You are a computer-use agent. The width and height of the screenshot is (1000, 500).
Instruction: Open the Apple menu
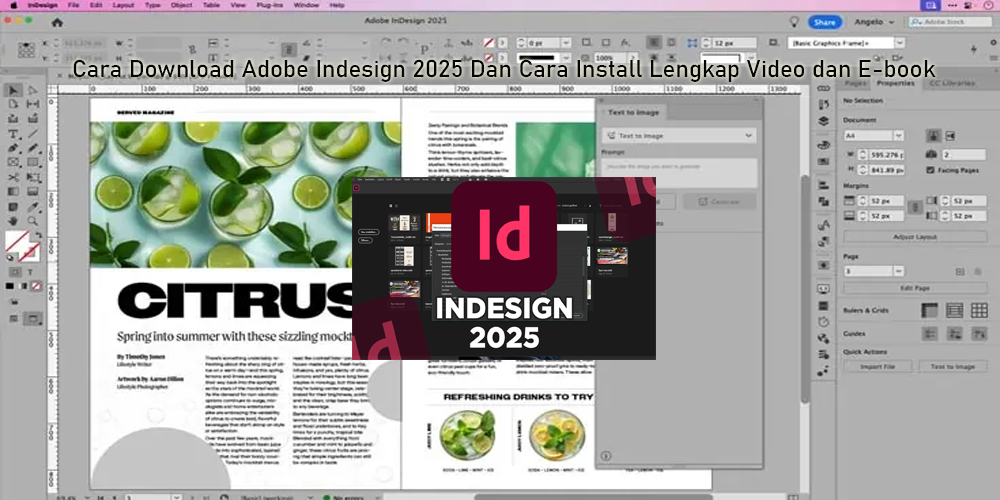tap(13, 5)
